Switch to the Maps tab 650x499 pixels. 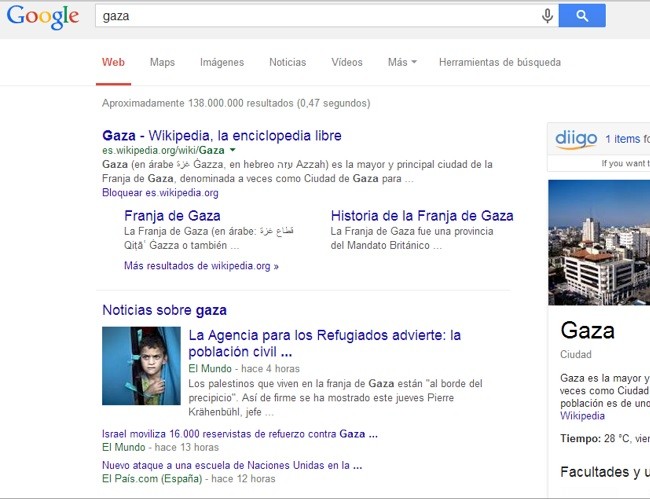162,62
